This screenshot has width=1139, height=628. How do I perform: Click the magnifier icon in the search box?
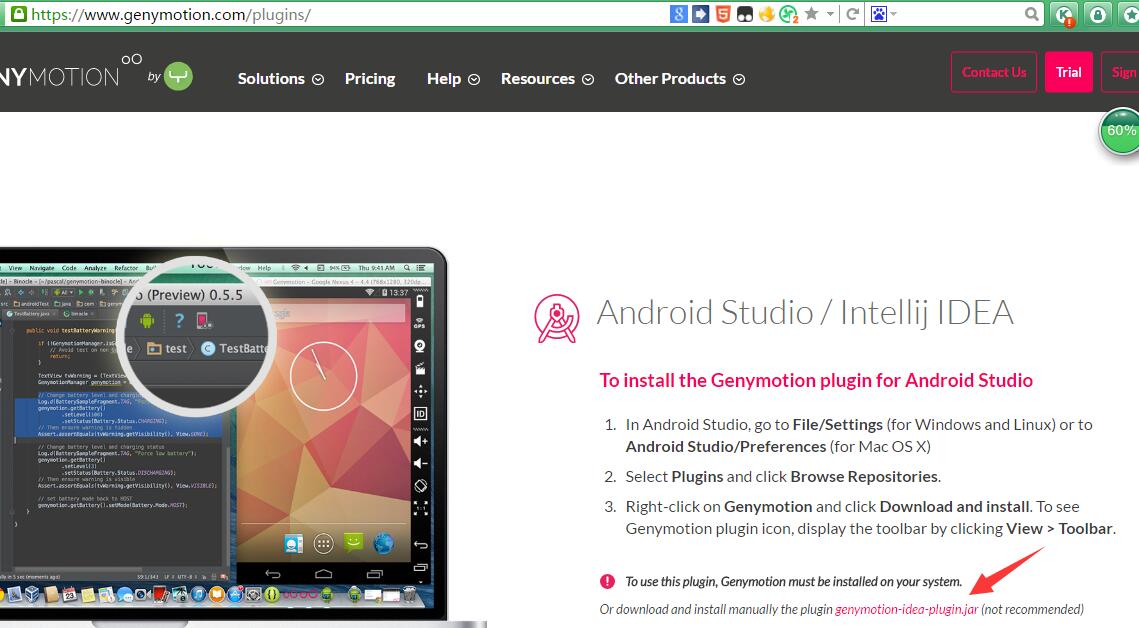(x=1031, y=14)
